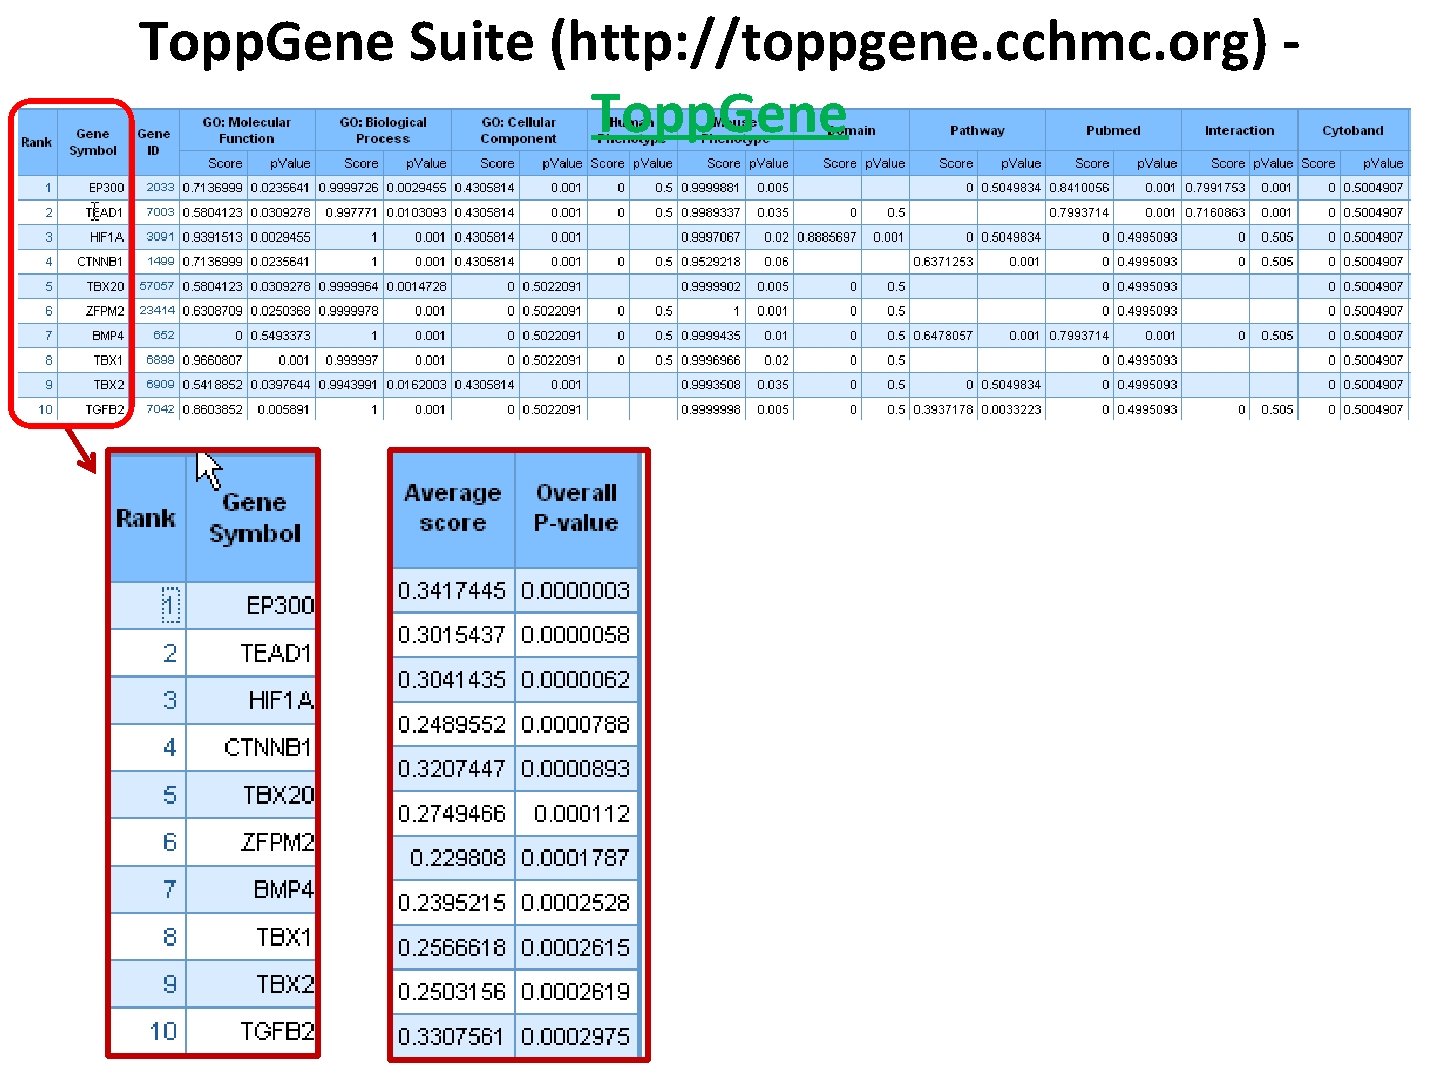Click average score 0.2566618
This screenshot has width=1440, height=1080.
[x=452, y=947]
